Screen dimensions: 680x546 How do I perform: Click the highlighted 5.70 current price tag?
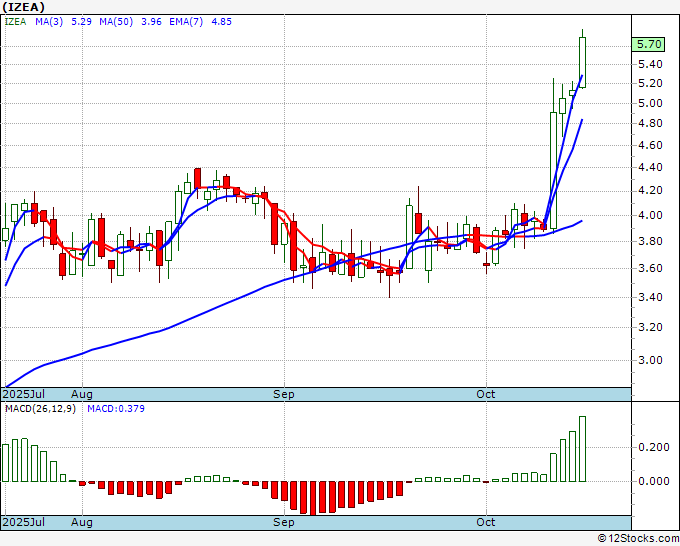pos(649,44)
